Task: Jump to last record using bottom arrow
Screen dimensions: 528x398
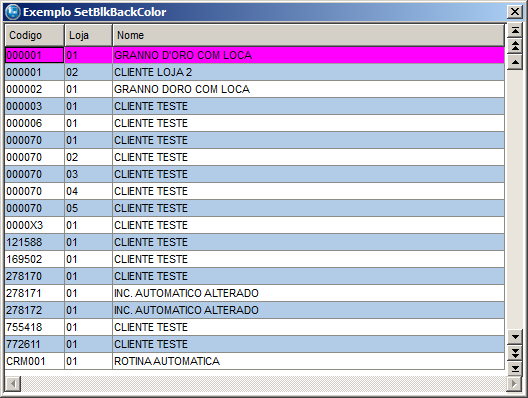Action: [515, 368]
